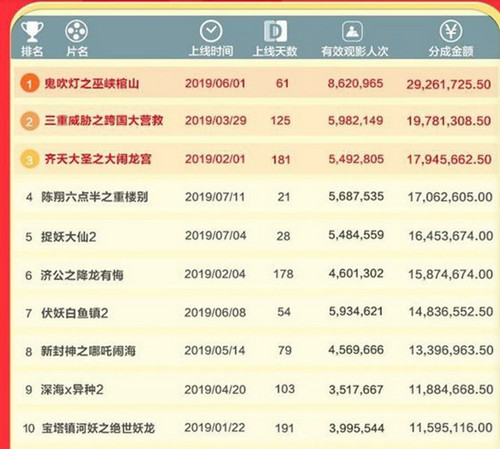Image resolution: width=500 pixels, height=449 pixels.
Task: Click release date 2019/02/01
Action: click(x=215, y=159)
